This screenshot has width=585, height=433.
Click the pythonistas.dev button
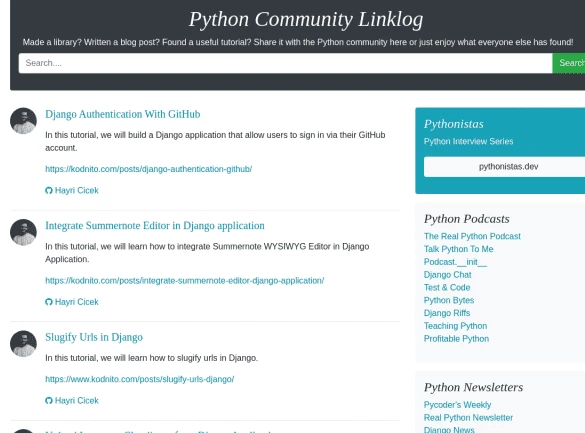(x=504, y=167)
